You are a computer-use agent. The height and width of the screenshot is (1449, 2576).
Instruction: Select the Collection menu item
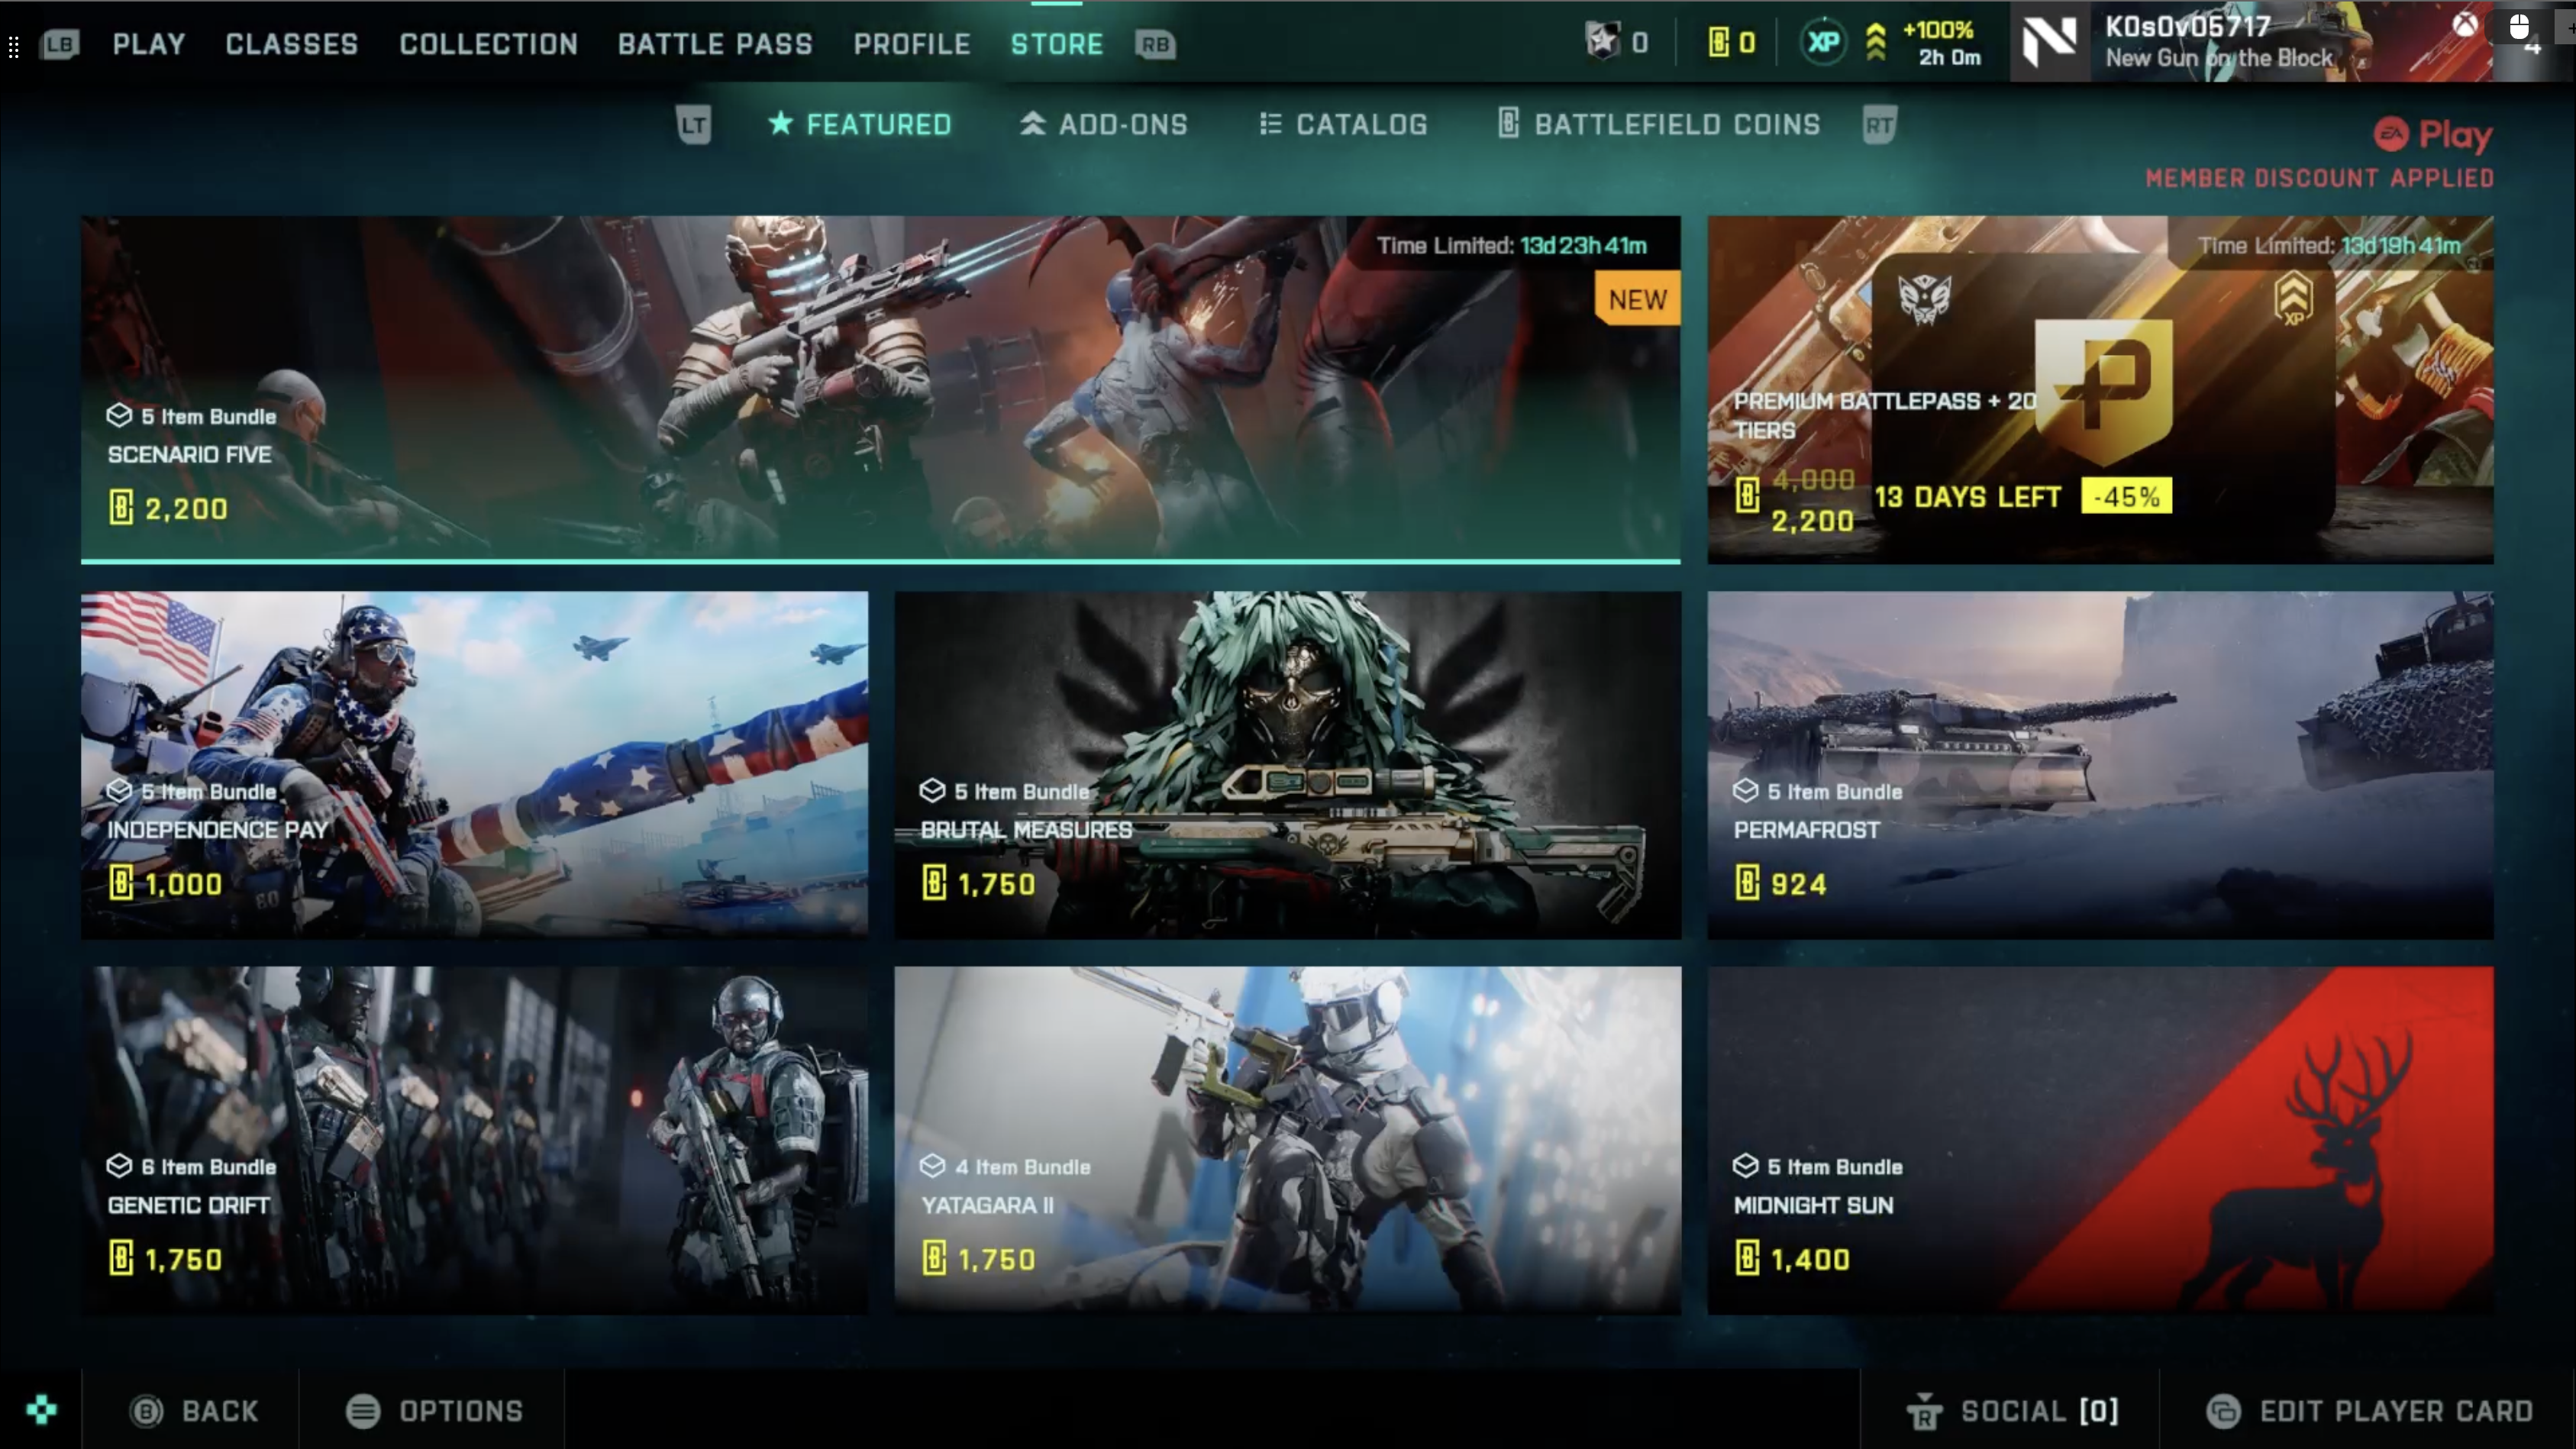click(x=488, y=44)
